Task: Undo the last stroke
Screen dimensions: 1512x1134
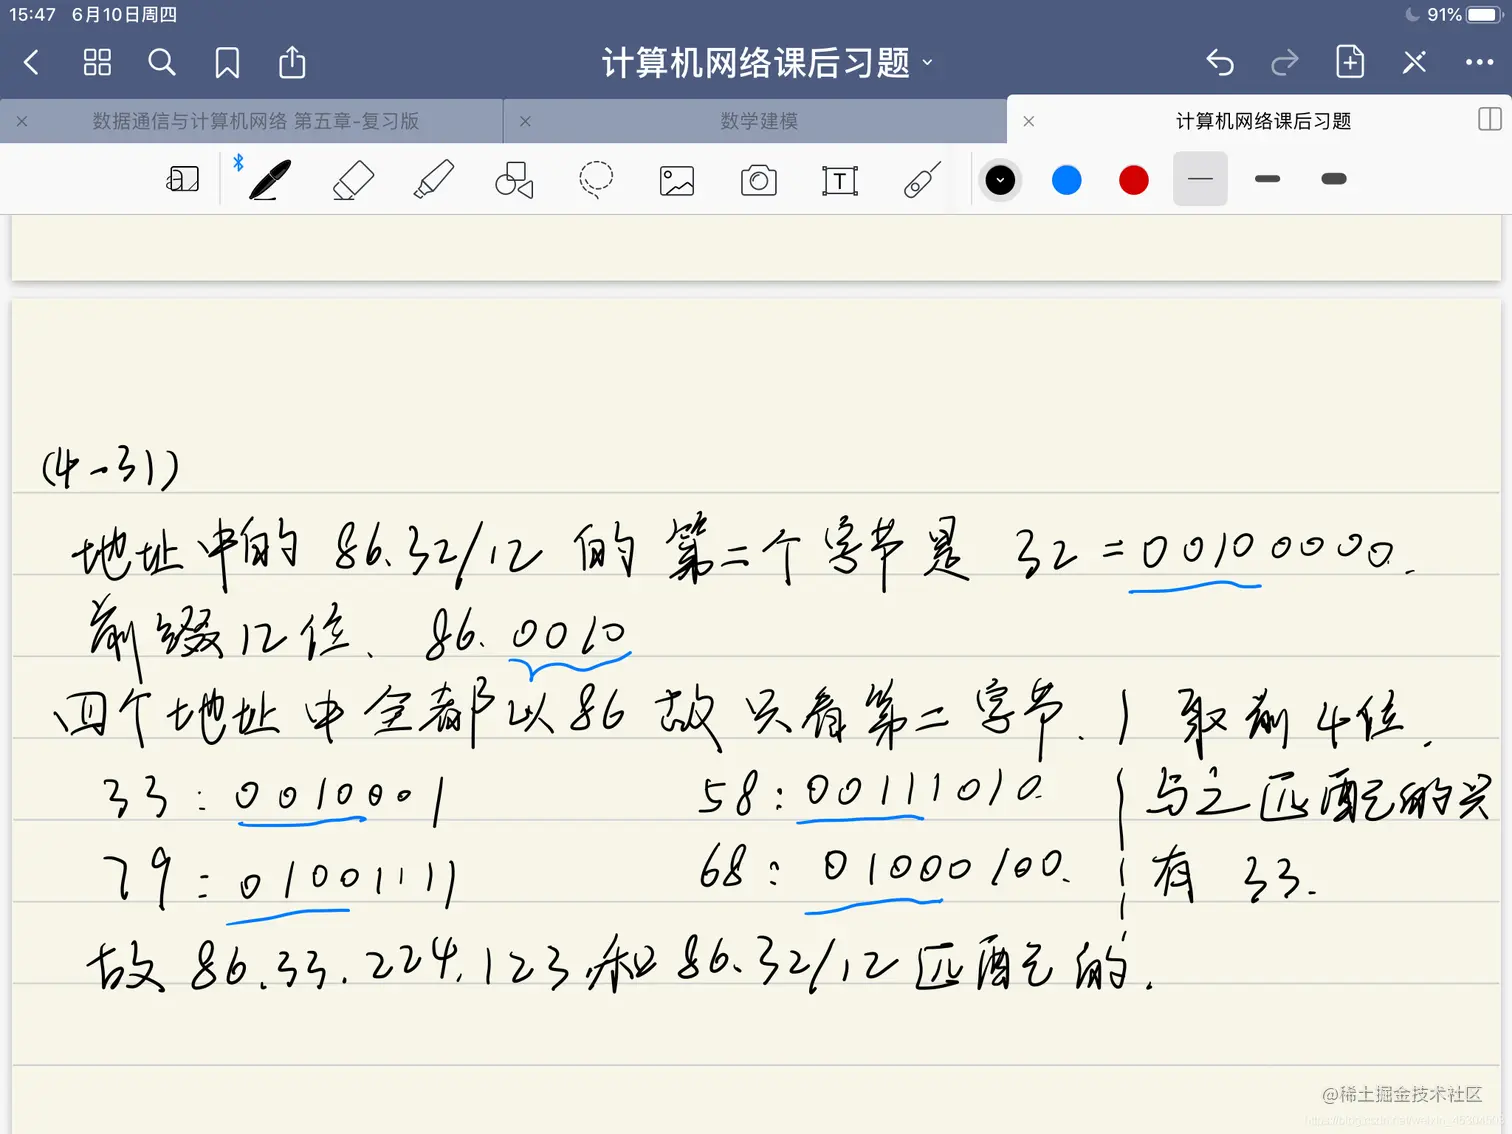Action: pos(1220,62)
